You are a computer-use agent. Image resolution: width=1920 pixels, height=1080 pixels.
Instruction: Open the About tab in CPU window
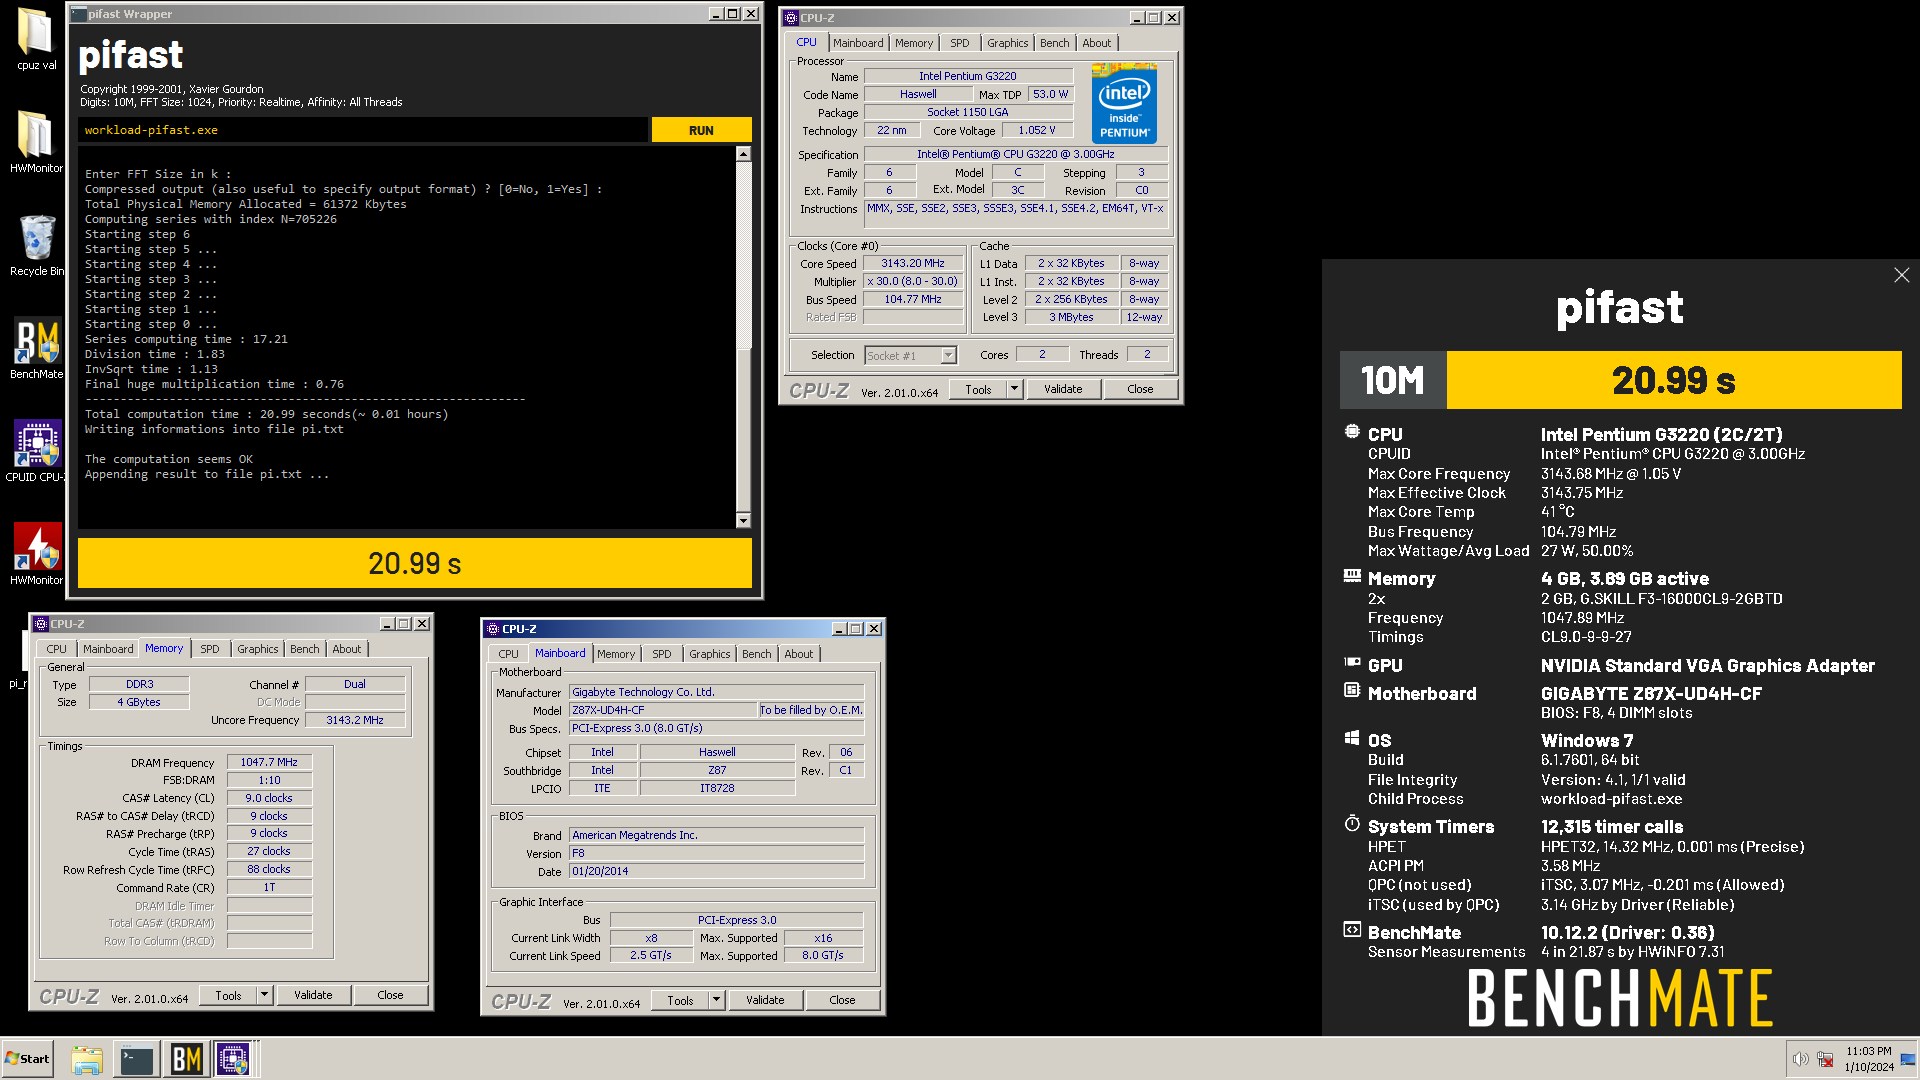pyautogui.click(x=1096, y=43)
